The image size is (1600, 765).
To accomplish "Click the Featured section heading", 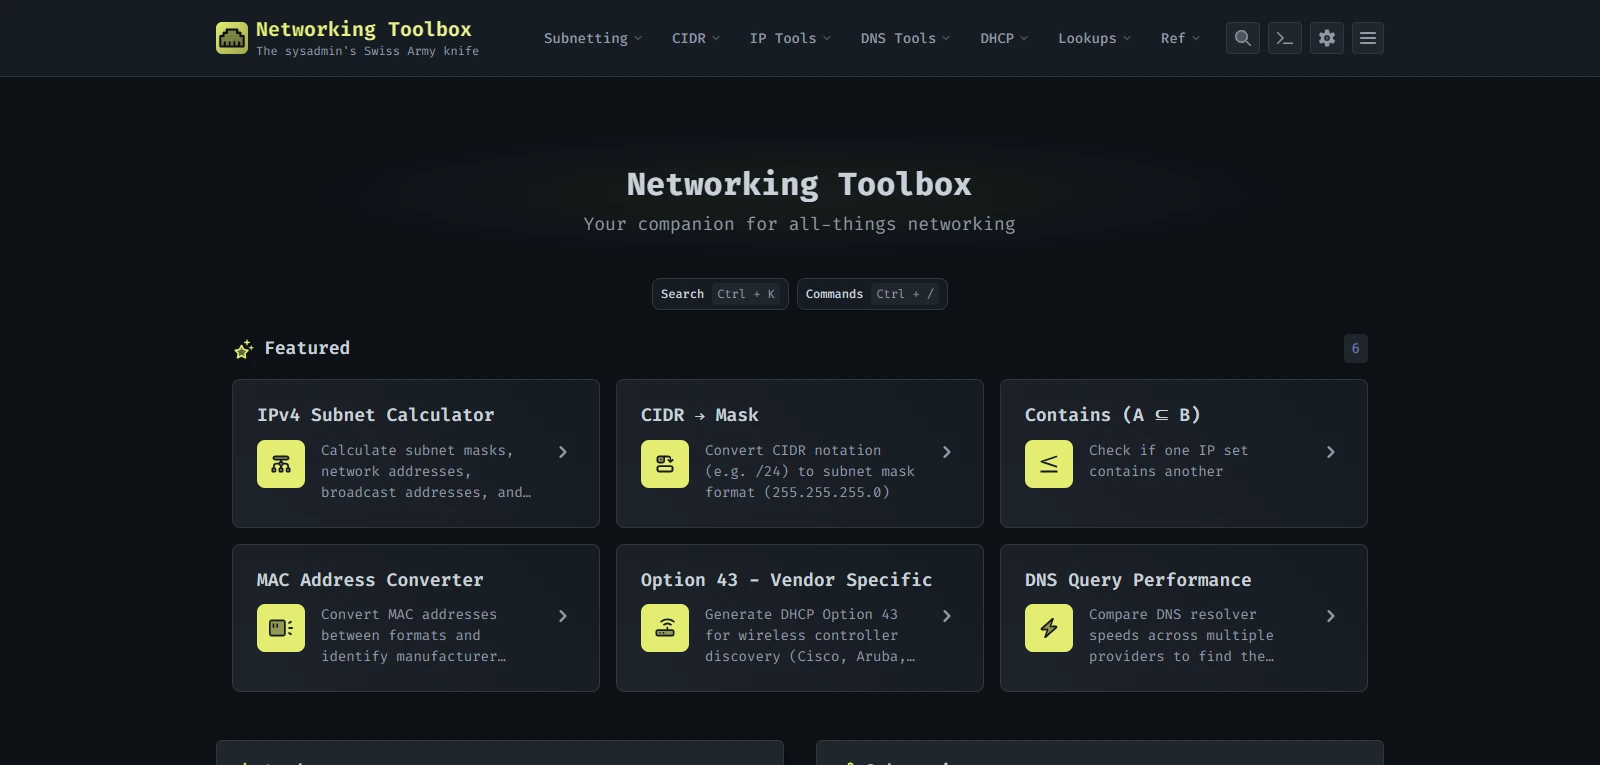I will tap(307, 348).
